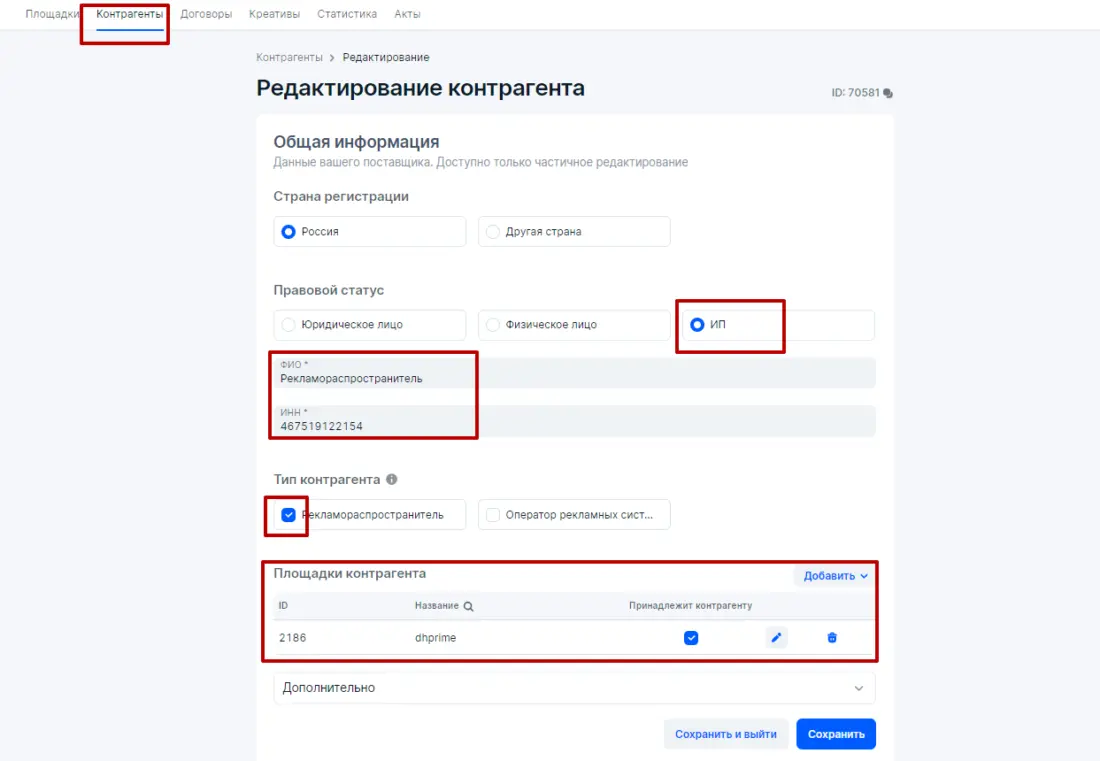Select the Россия radio option

[289, 232]
